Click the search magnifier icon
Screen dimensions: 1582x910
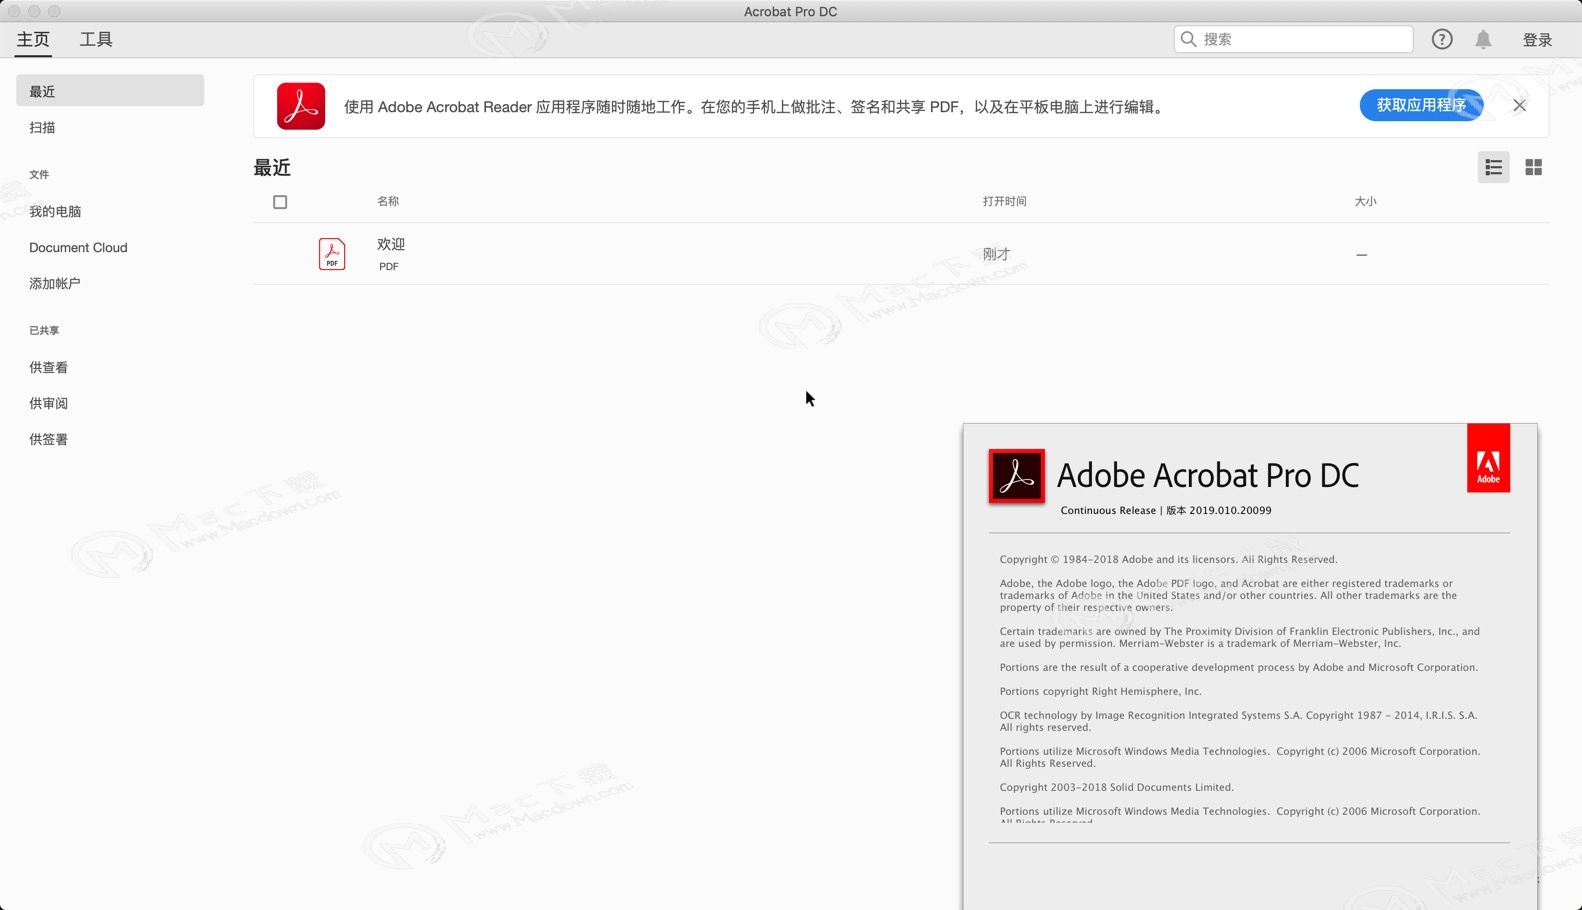point(1188,39)
